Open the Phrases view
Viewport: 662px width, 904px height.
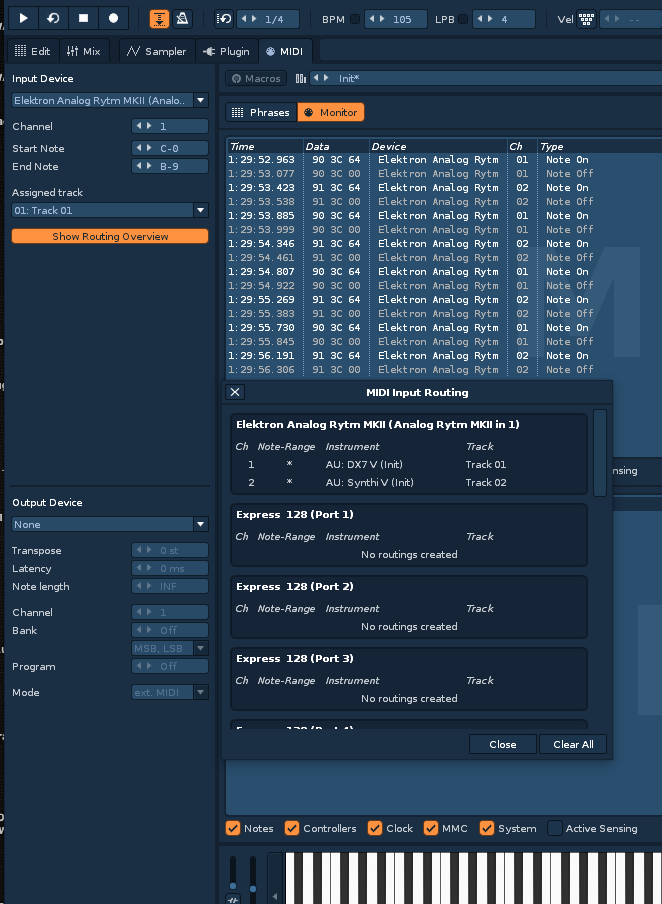point(260,113)
